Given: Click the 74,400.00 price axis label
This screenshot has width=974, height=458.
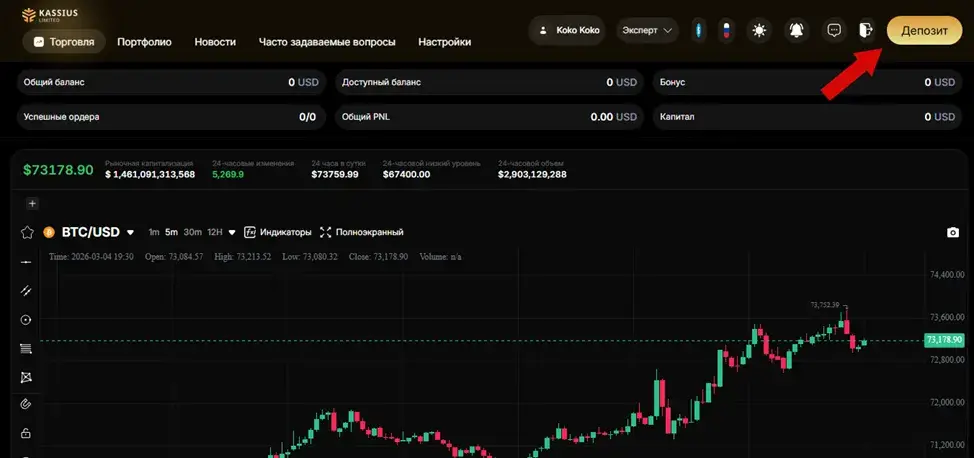Looking at the screenshot, I should point(947,274).
